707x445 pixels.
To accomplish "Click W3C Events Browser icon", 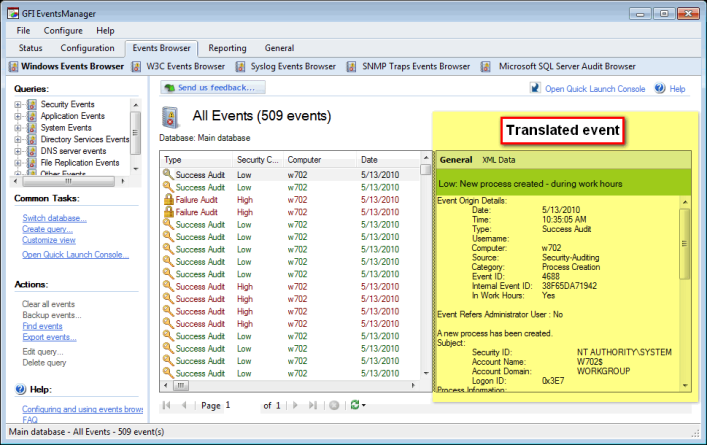I will 136,67.
